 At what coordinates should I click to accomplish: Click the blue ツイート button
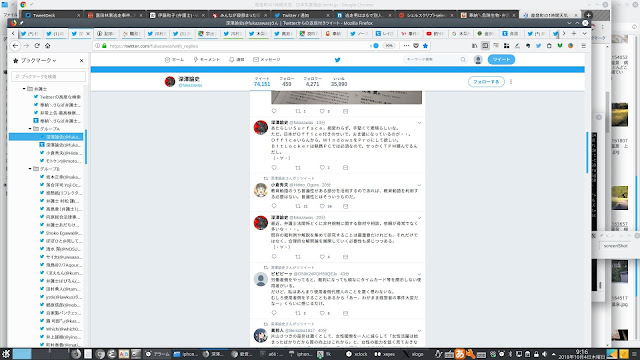click(501, 60)
